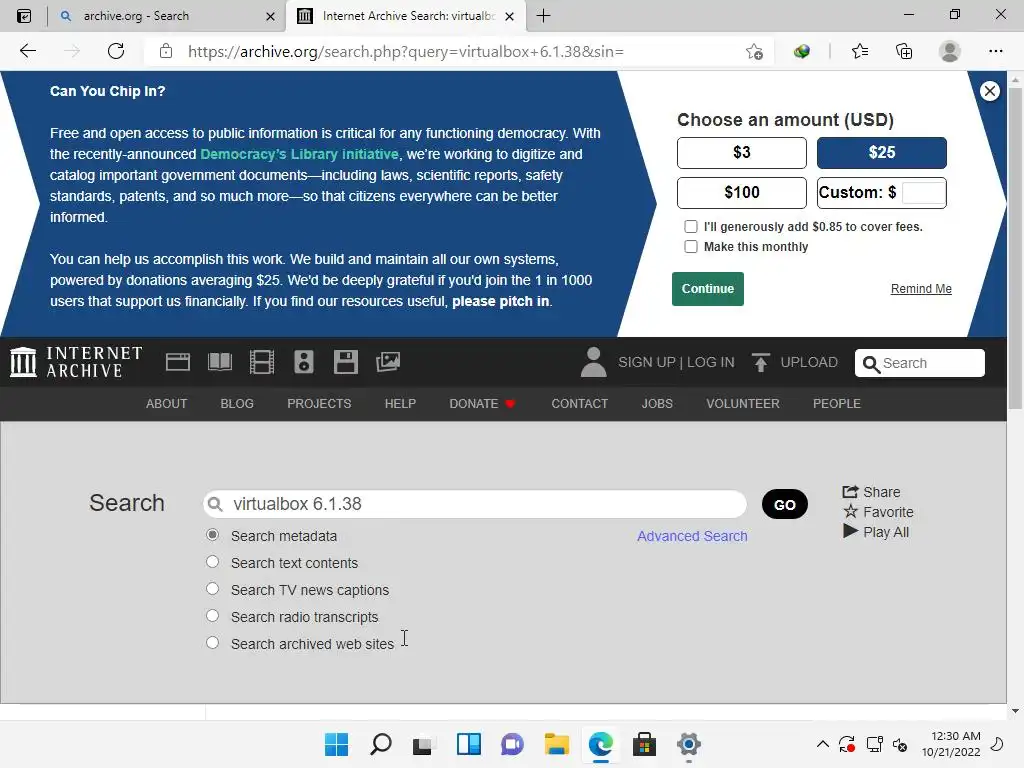The image size is (1024, 768).
Task: Click the SIGN UP link
Action: tap(647, 362)
